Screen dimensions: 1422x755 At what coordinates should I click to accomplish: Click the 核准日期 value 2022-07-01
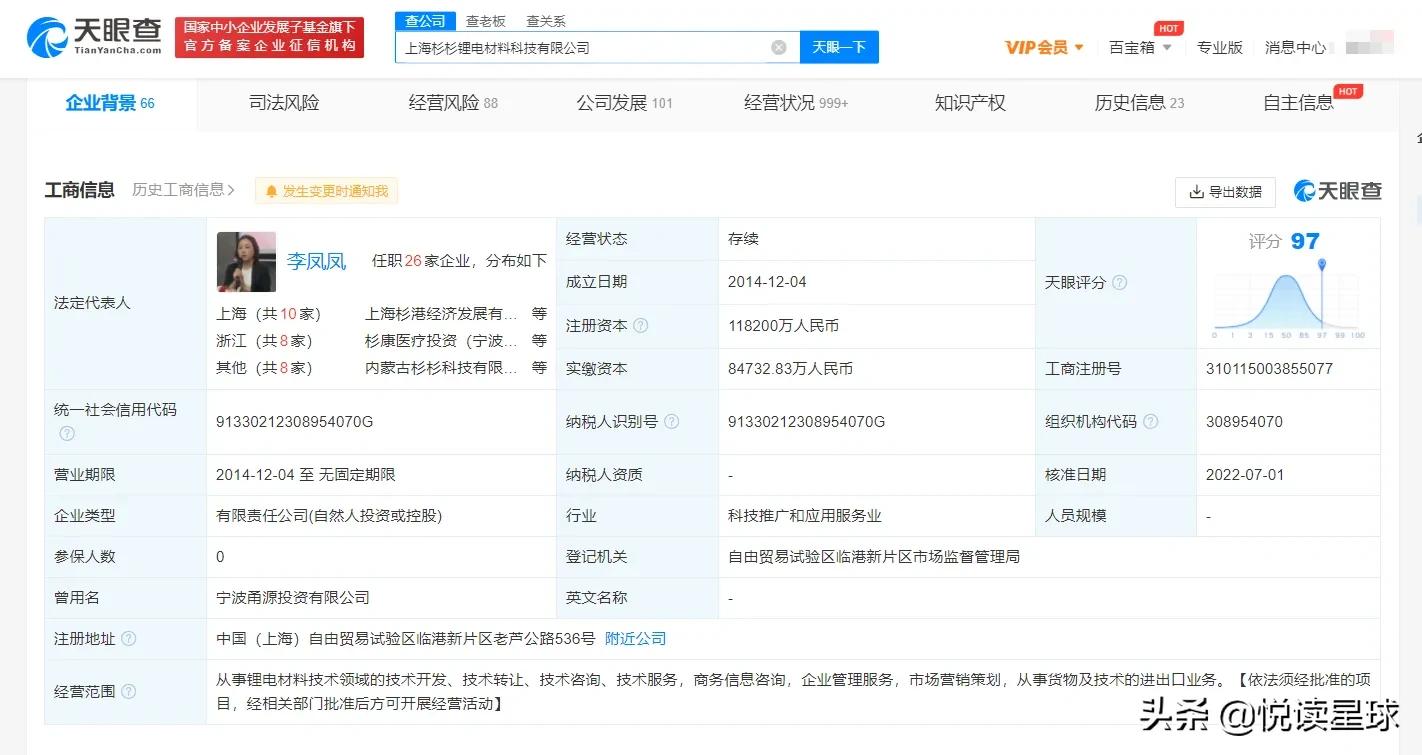1245,474
